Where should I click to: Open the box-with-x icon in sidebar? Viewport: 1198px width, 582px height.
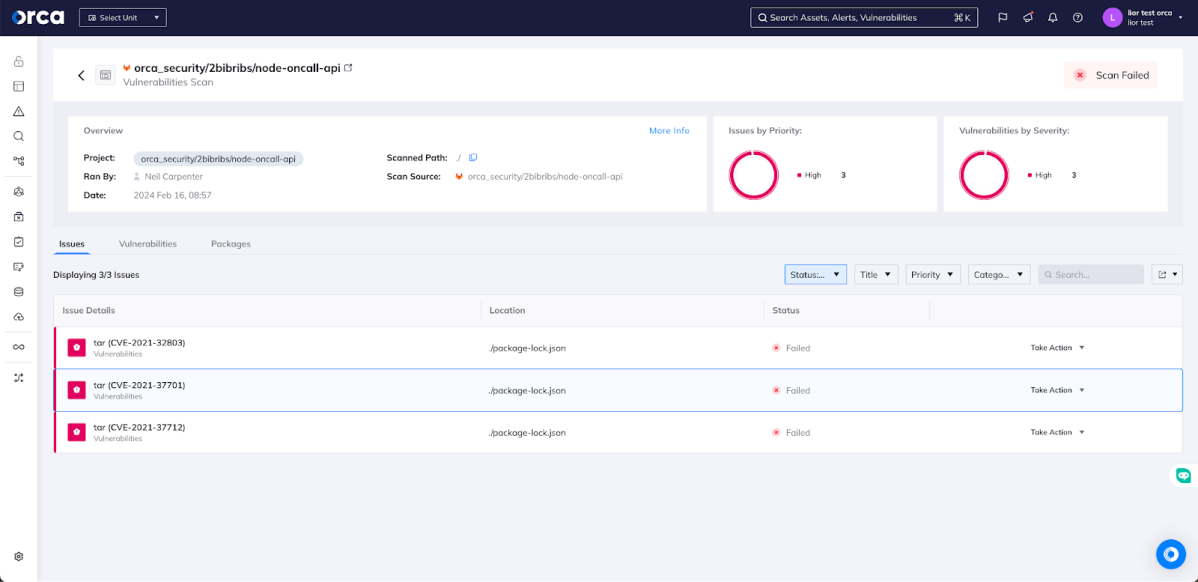tap(18, 216)
